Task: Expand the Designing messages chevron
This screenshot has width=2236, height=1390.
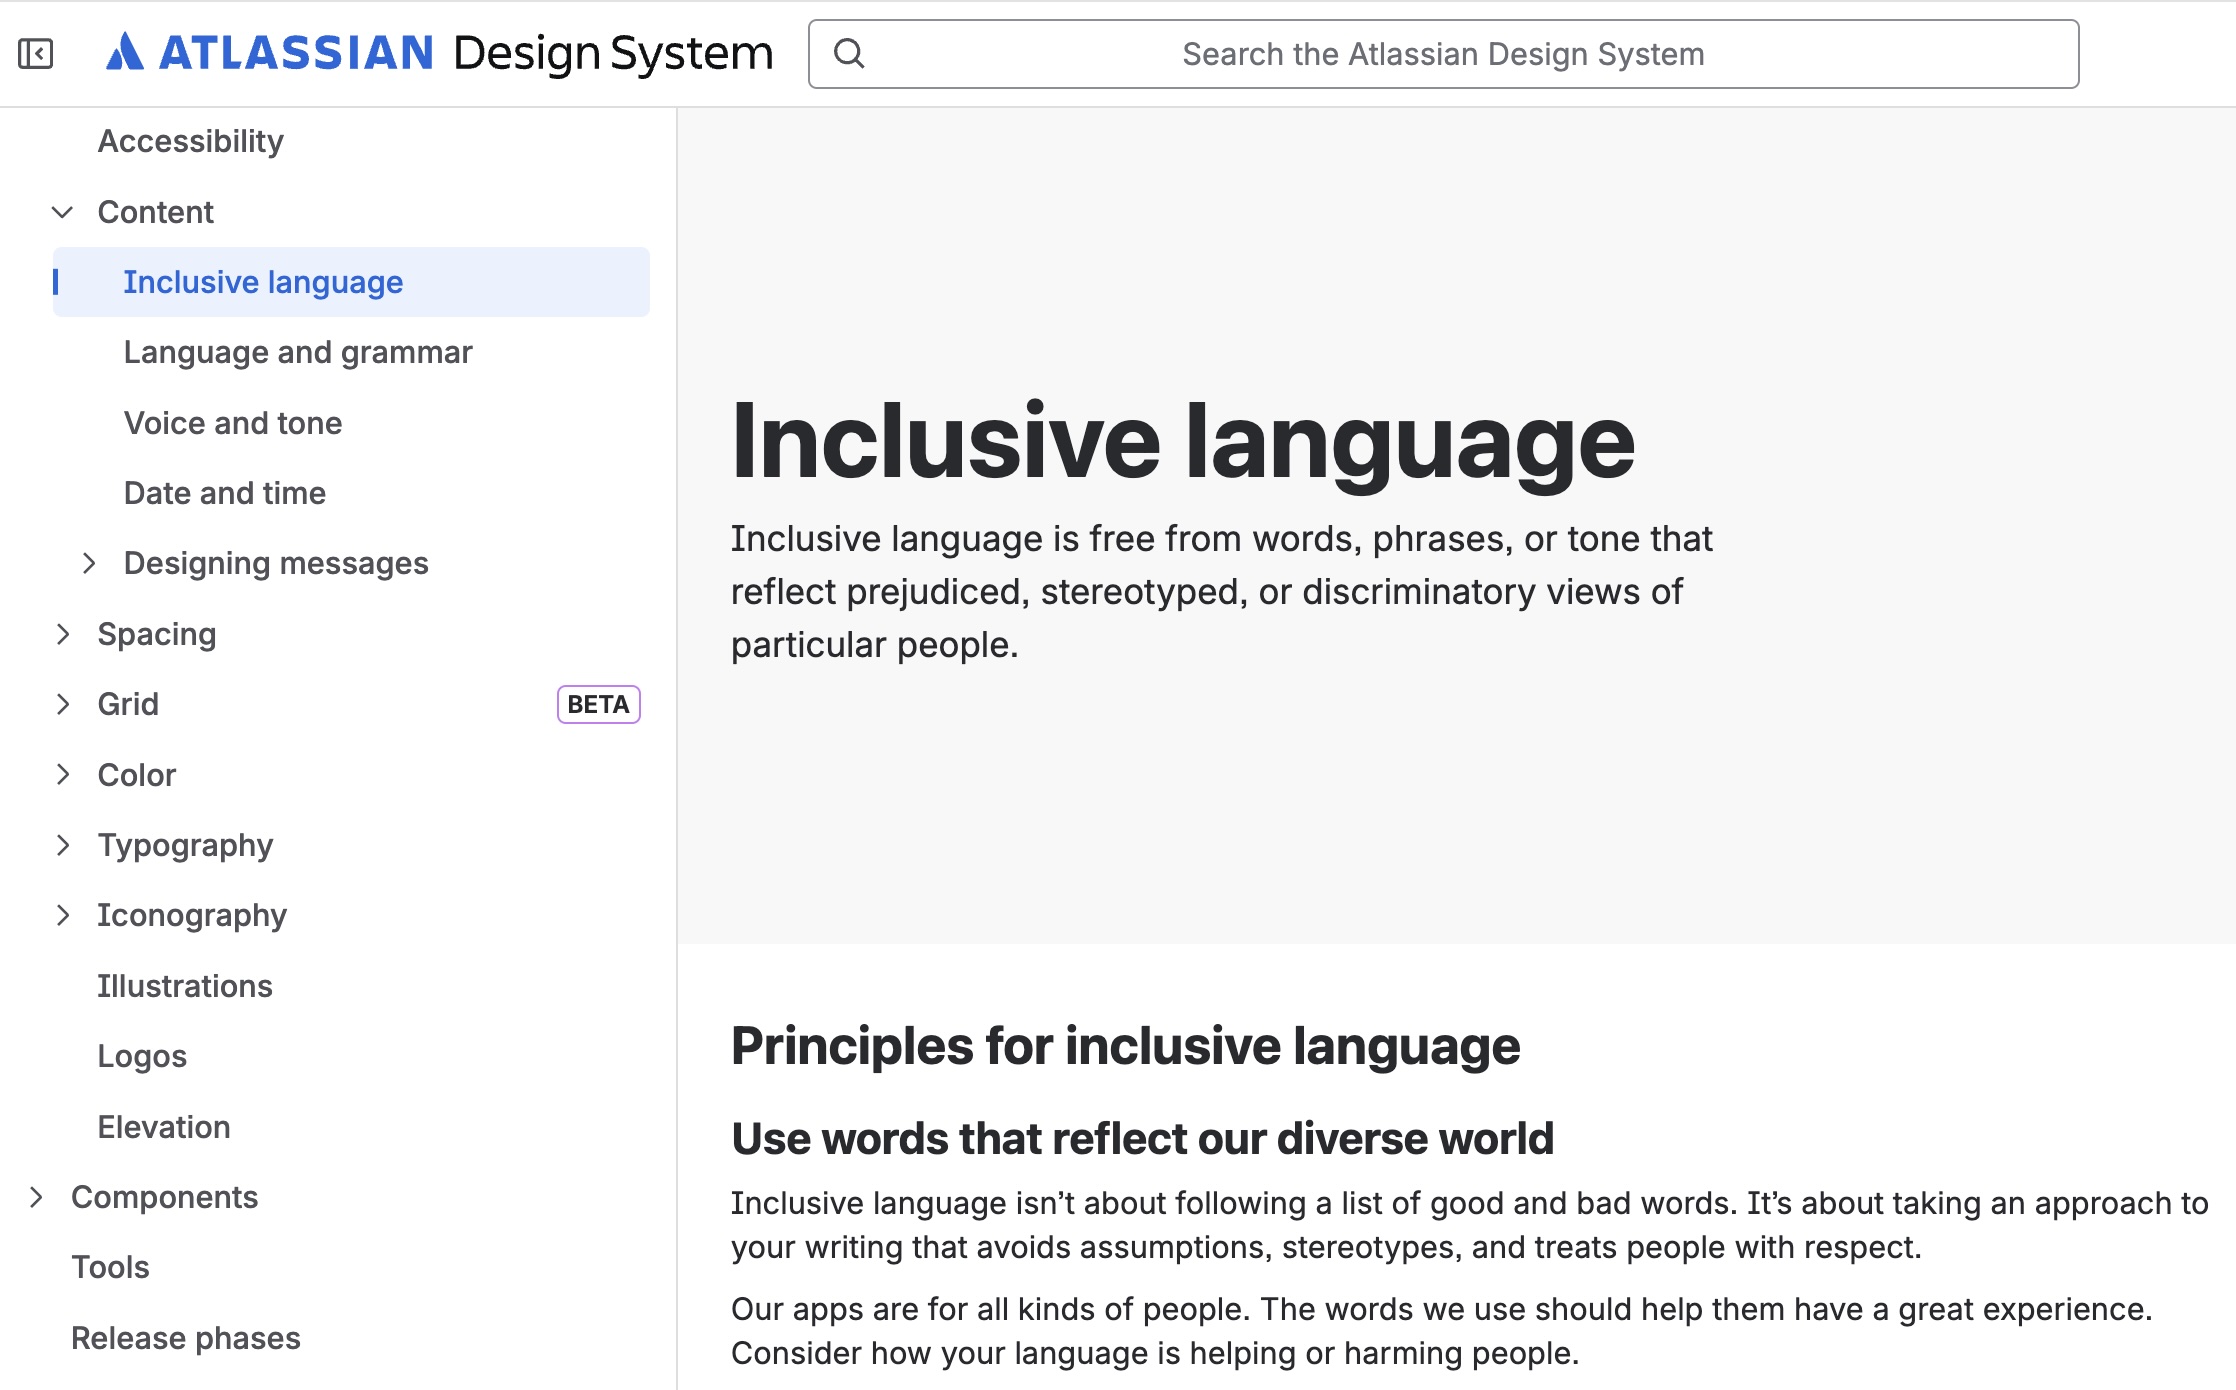Action: [89, 563]
